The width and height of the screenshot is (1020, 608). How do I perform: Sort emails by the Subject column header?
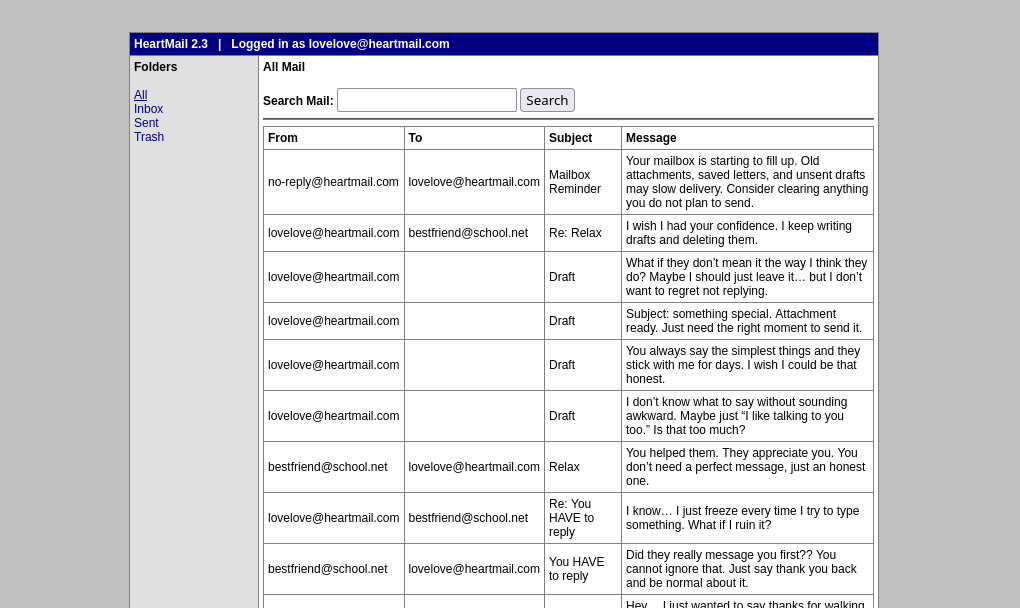(x=570, y=138)
